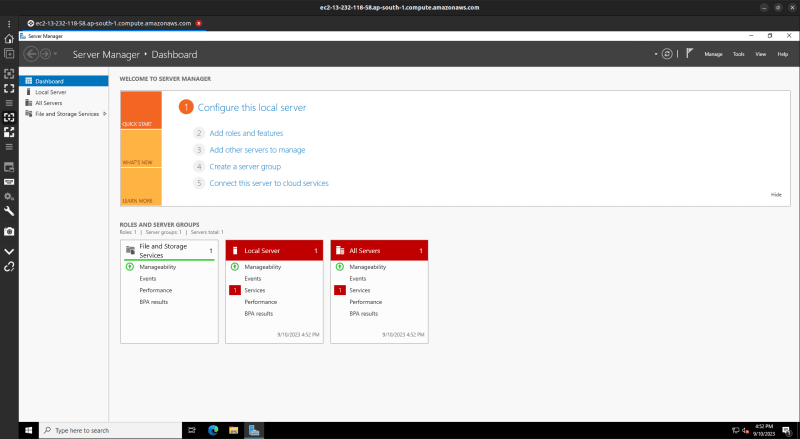800x439 pixels.
Task: Open the Local Server tile header
Action: coord(274,251)
